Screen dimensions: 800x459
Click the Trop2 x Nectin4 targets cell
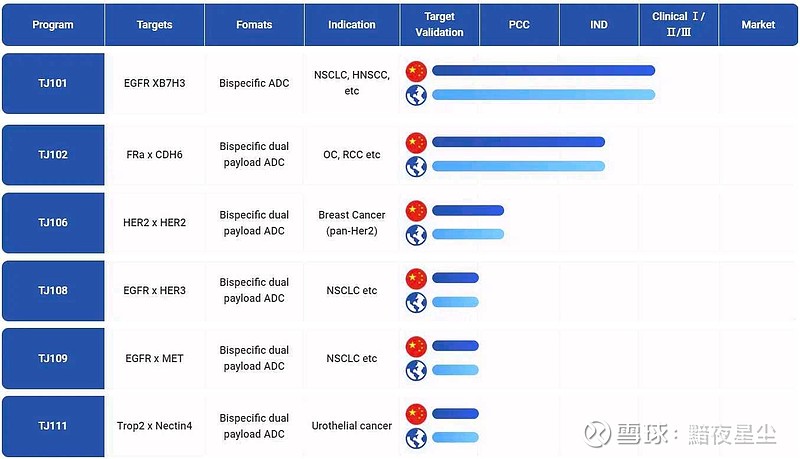click(154, 426)
